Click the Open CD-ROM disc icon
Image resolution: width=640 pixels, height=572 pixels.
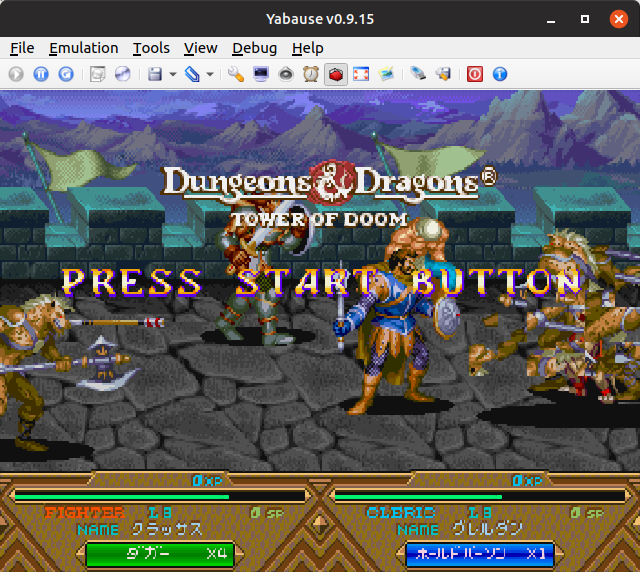[x=122, y=74]
